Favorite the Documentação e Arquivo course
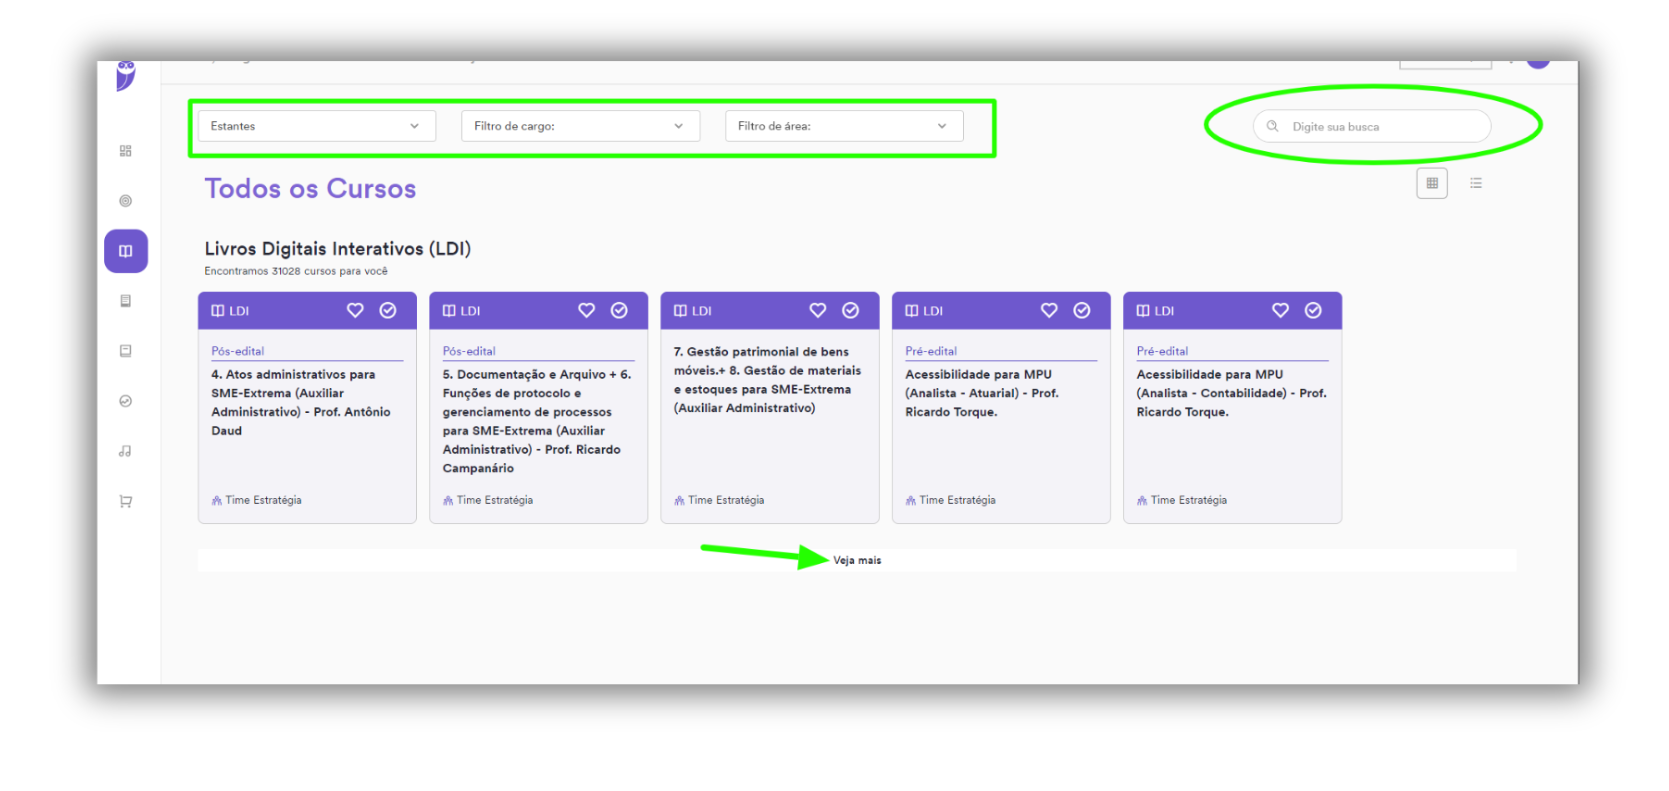 (x=587, y=311)
